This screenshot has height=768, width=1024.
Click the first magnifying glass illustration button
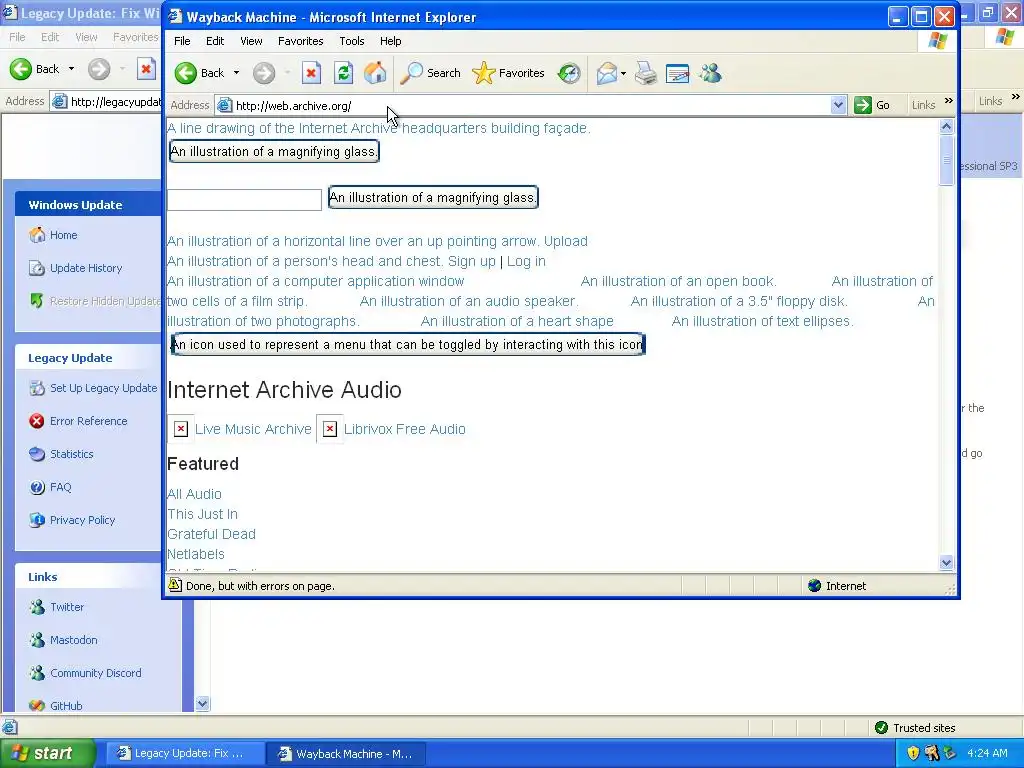click(274, 152)
